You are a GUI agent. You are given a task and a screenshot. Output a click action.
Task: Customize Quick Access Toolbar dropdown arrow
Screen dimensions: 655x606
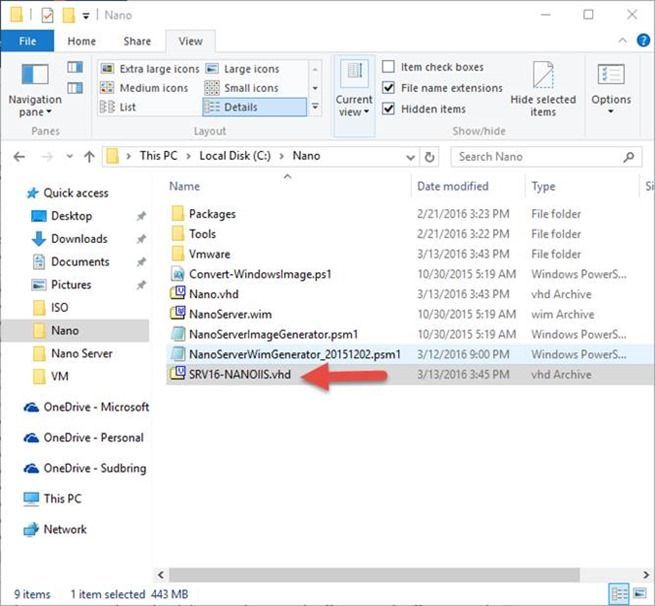86,16
